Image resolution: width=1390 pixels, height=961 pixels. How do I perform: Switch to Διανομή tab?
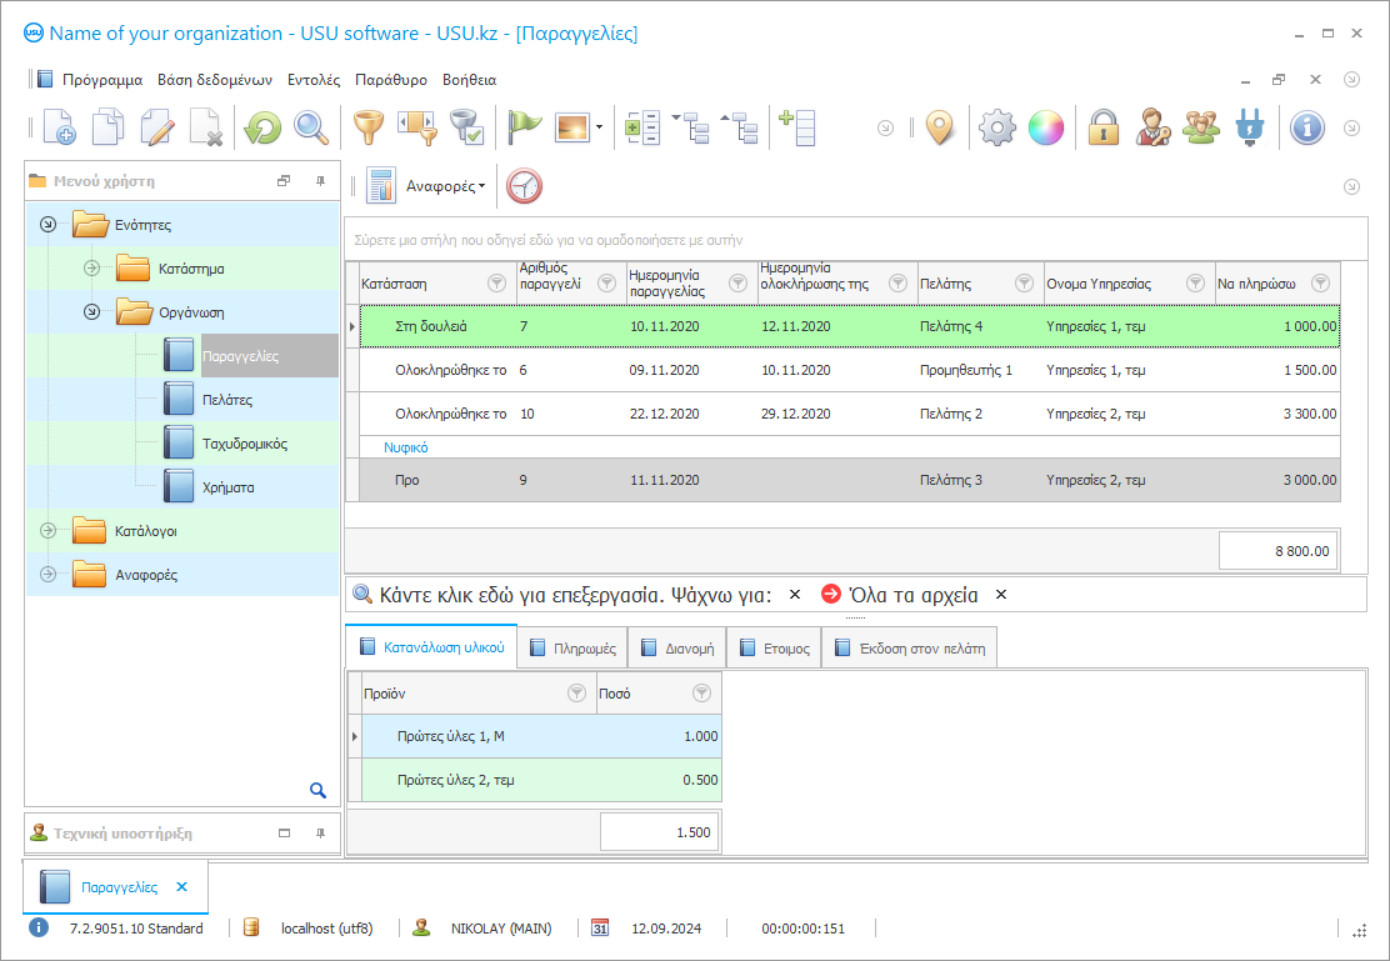[x=678, y=648]
